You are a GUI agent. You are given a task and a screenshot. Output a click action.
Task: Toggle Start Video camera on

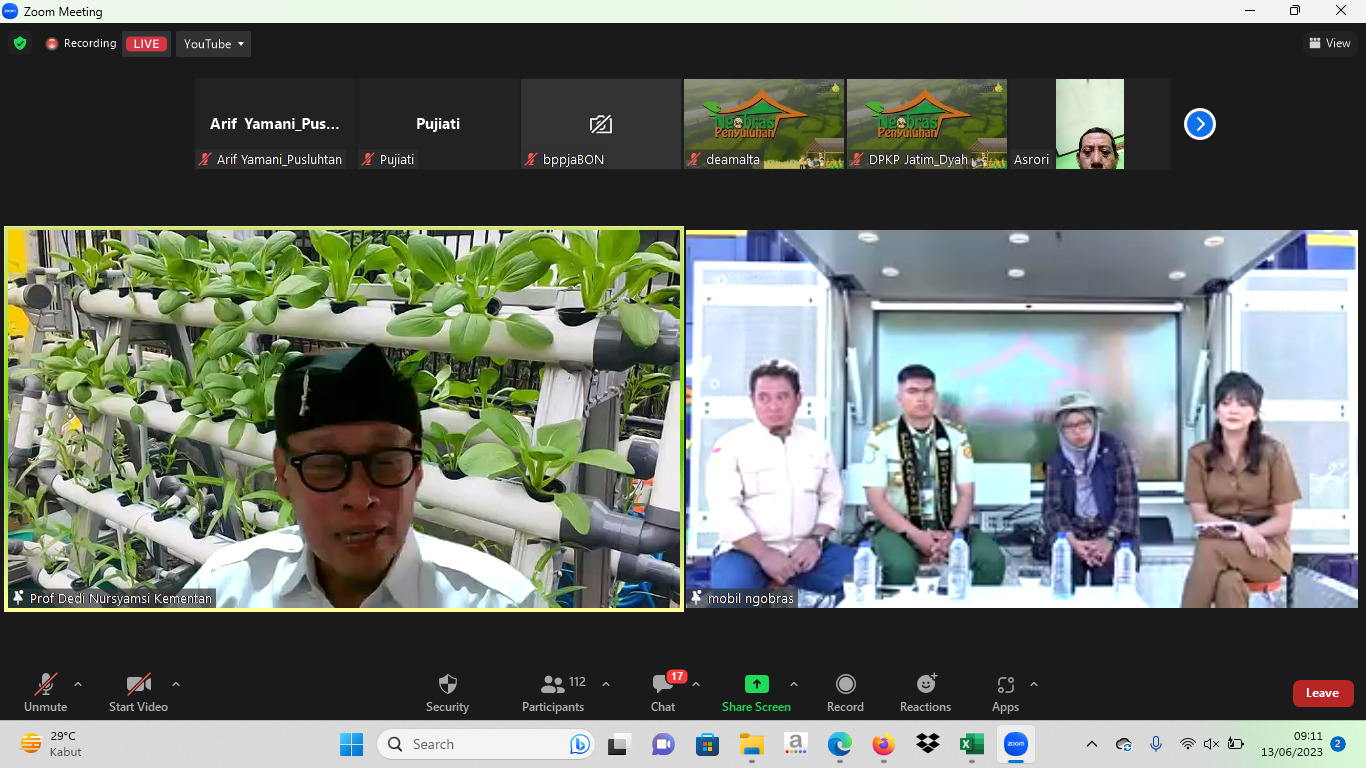(x=138, y=685)
